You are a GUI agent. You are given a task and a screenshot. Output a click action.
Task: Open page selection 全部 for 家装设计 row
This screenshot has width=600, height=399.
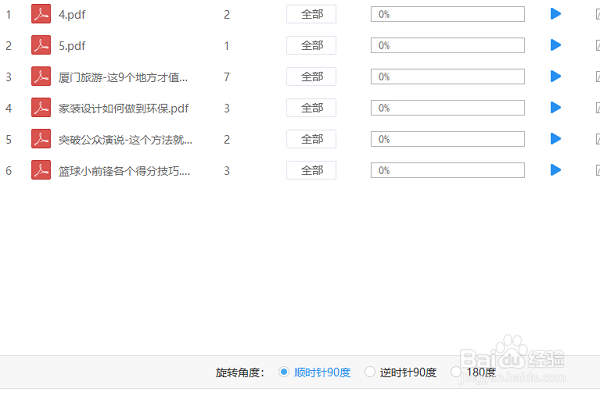311,107
